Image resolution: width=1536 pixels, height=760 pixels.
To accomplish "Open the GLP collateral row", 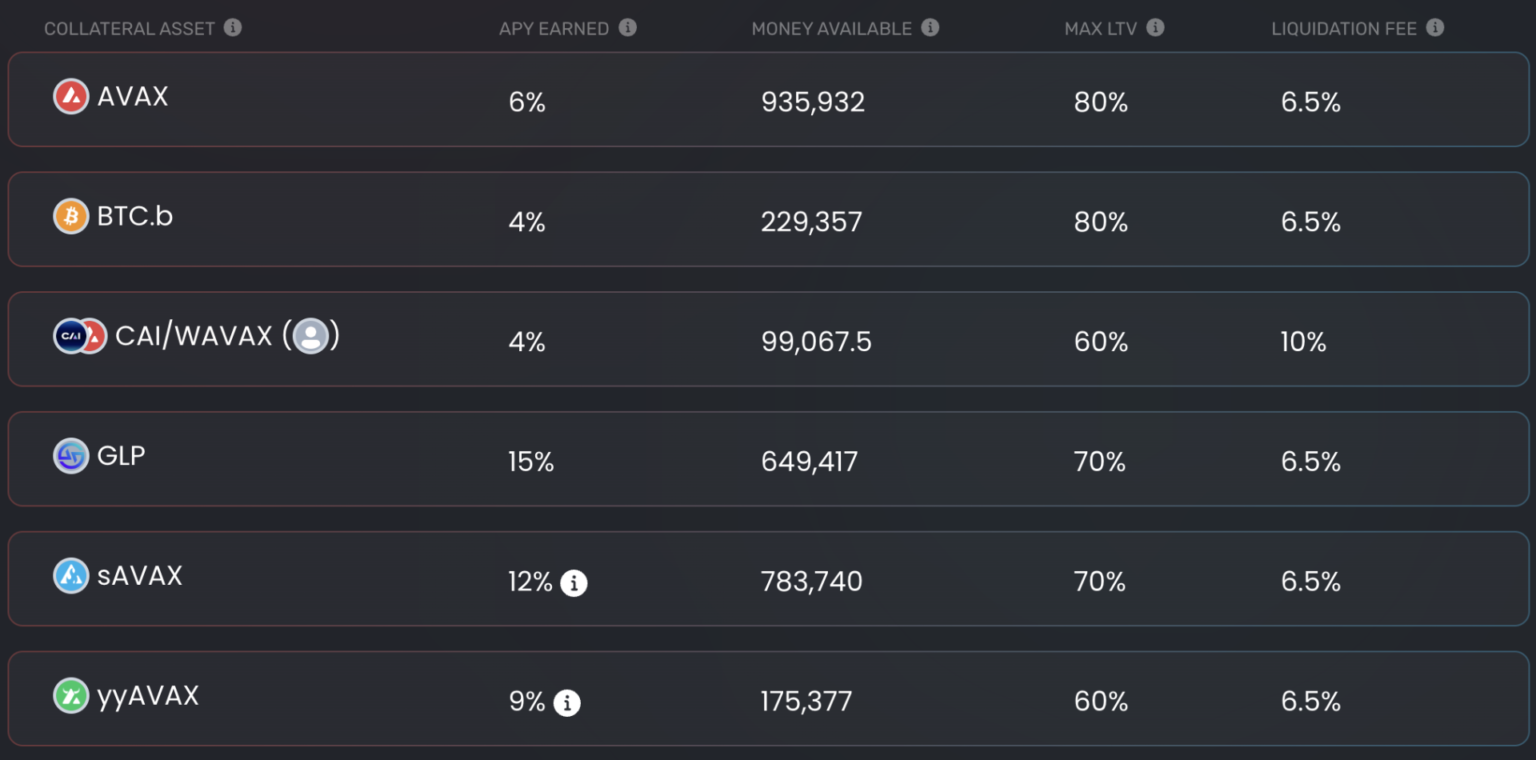I will 768,459.
